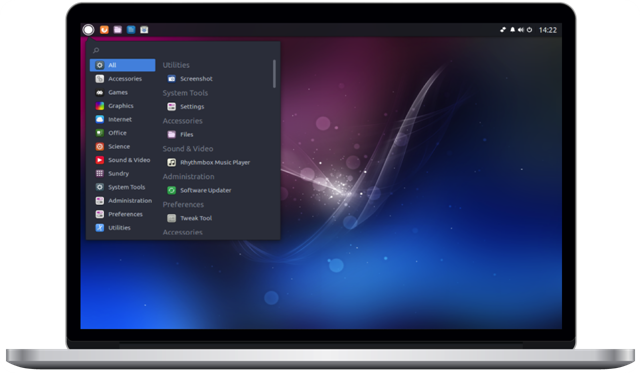Select the Science category
This screenshot has width=640, height=373.
coord(122,146)
